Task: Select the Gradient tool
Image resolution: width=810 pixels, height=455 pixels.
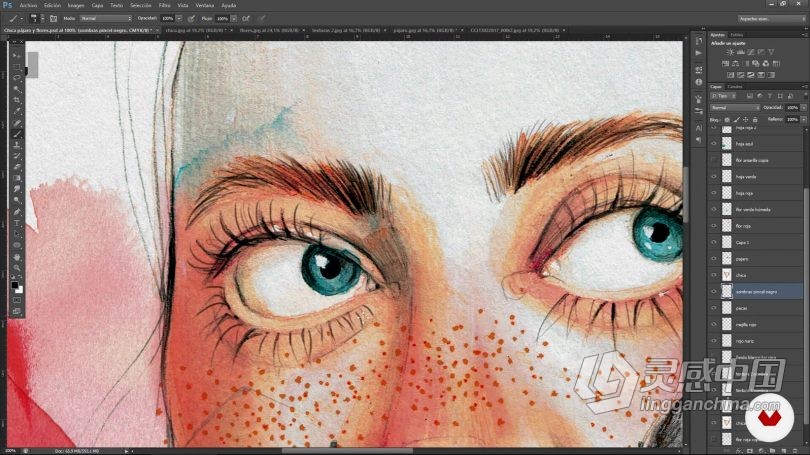Action: [x=17, y=178]
